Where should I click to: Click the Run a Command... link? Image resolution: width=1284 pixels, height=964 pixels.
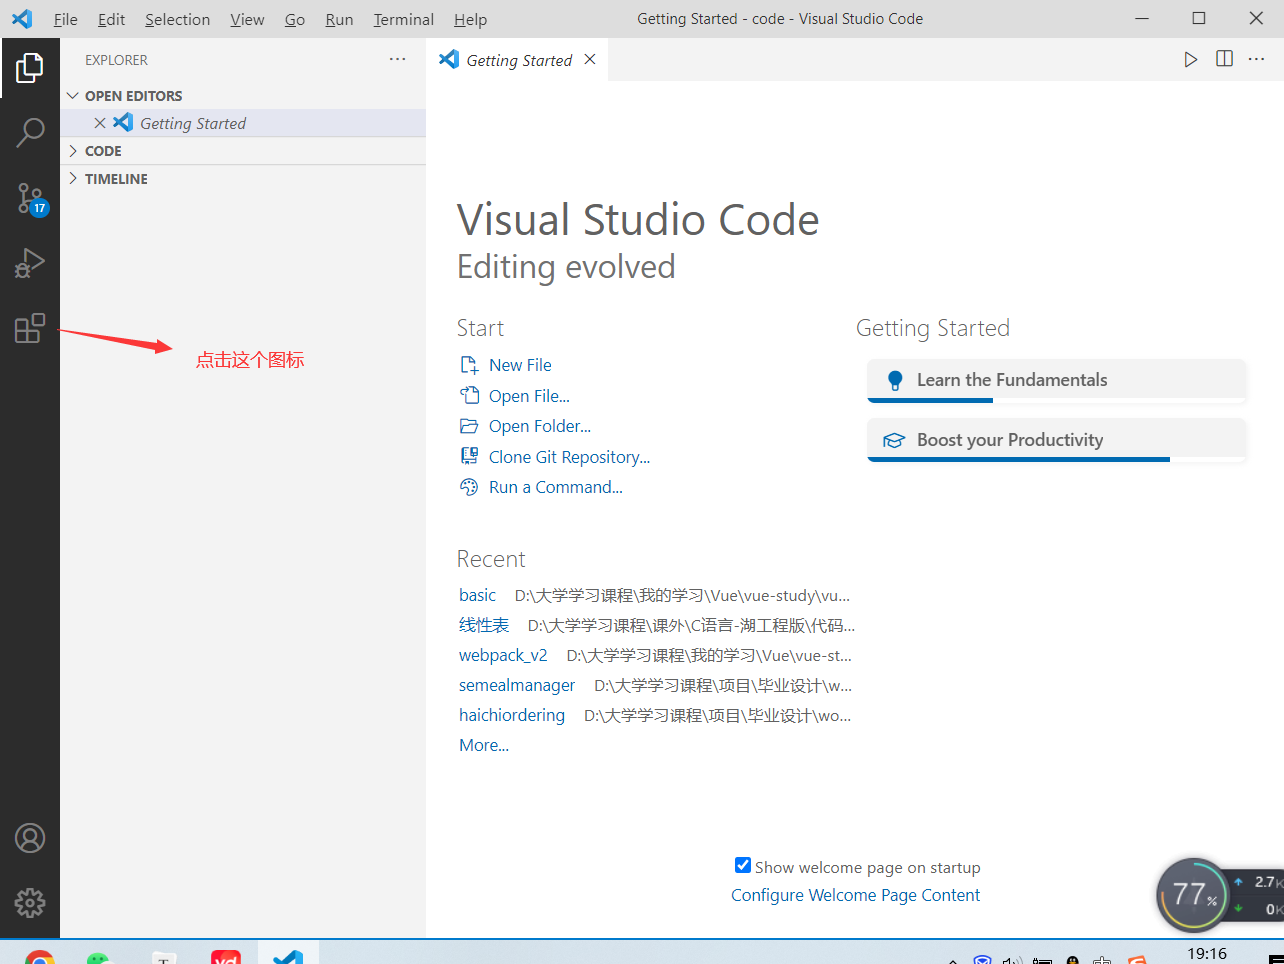coord(556,487)
